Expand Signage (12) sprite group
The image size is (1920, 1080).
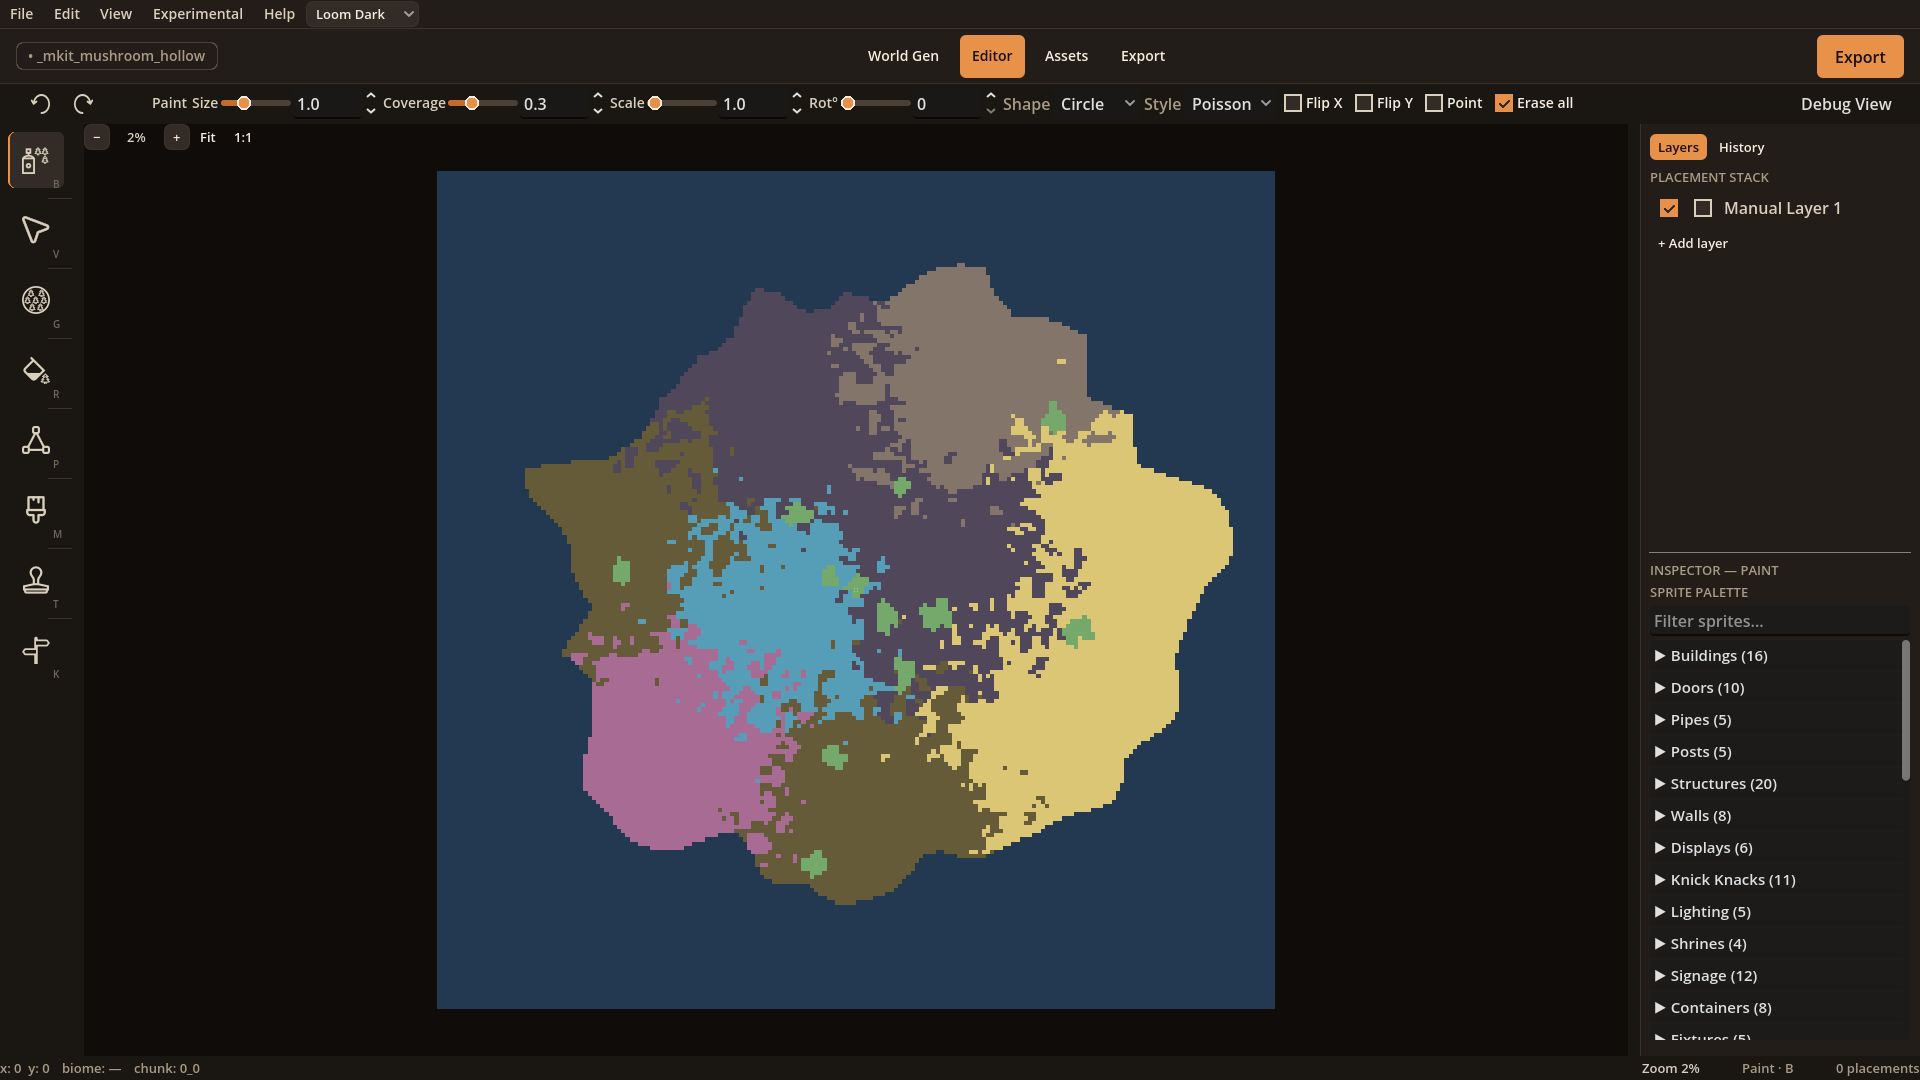click(1775, 976)
